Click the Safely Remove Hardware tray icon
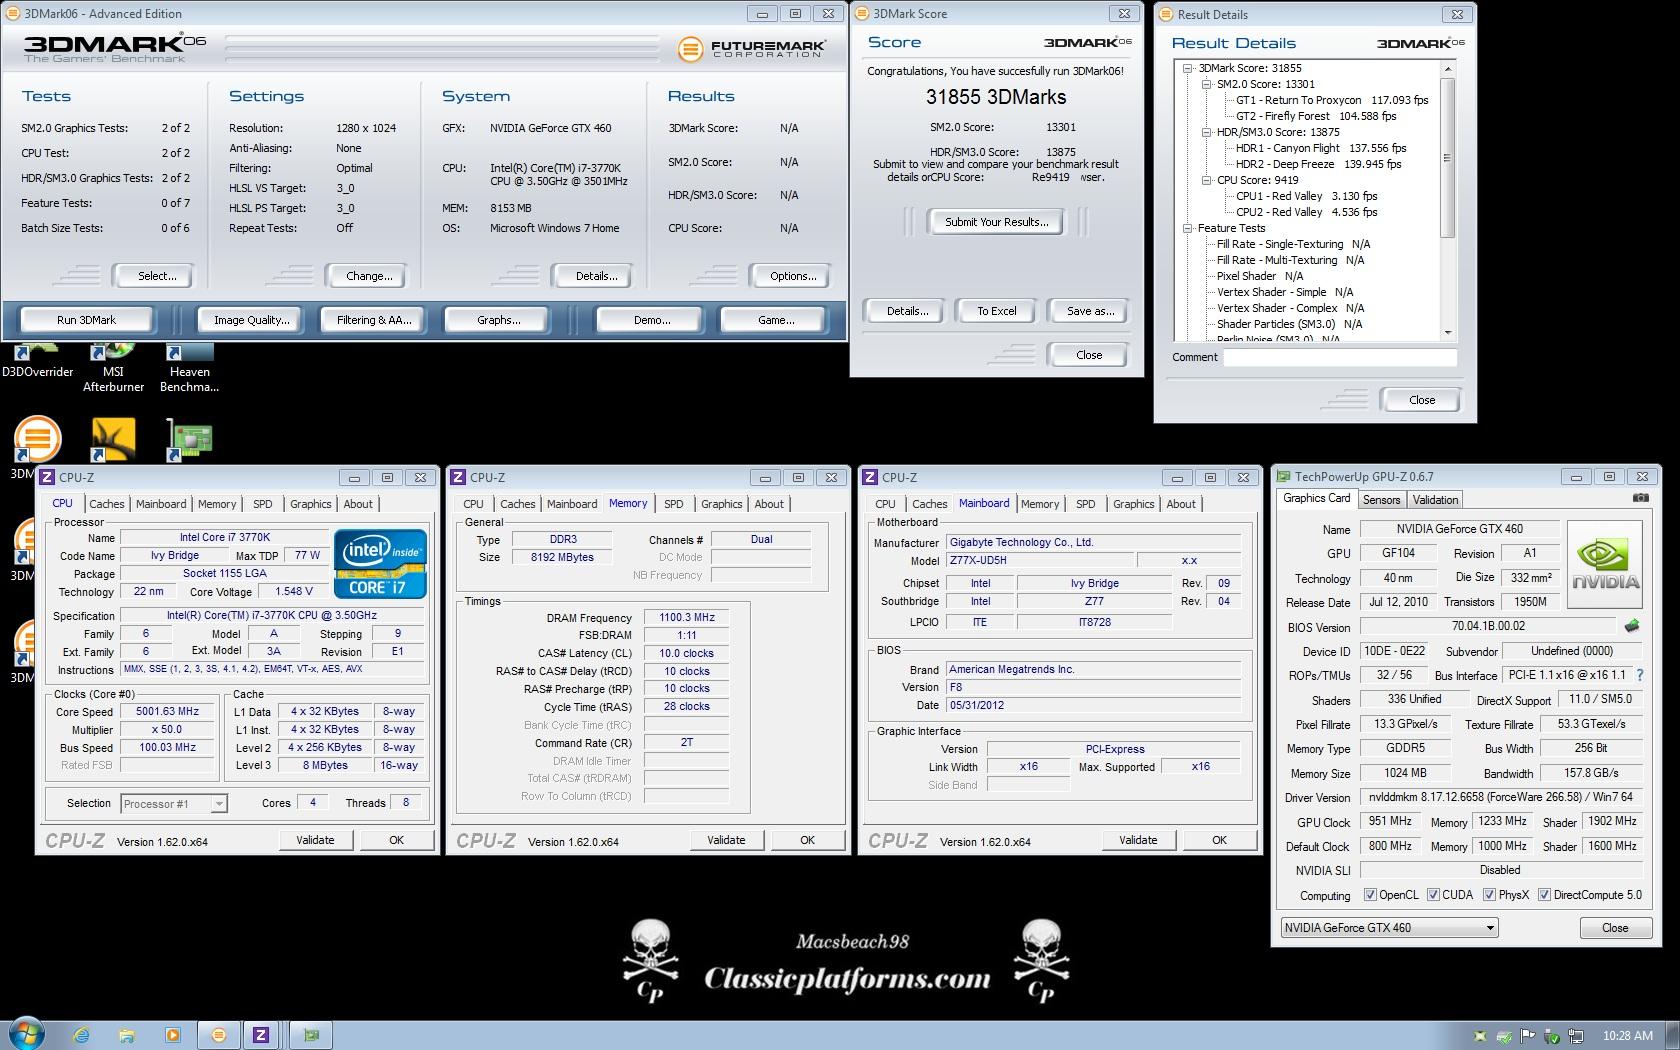The height and width of the screenshot is (1050, 1680). pyautogui.click(x=1552, y=1036)
